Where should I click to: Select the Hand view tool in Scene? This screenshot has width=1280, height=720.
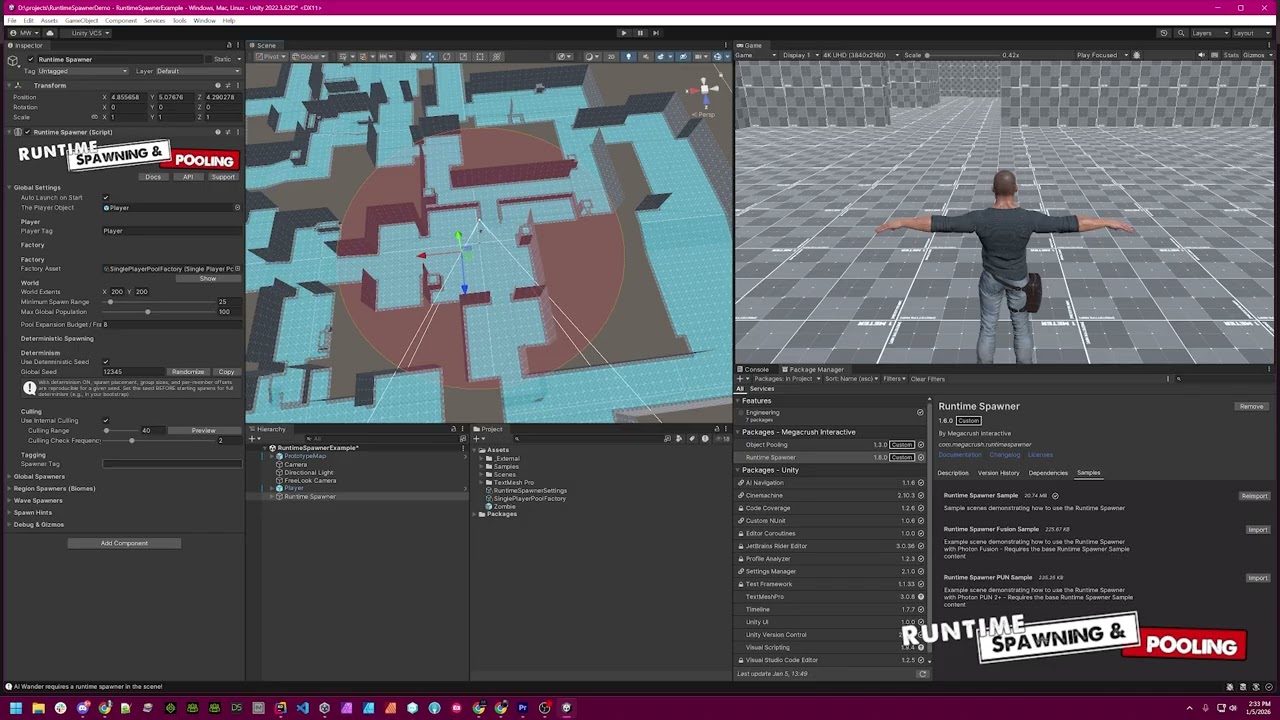click(x=413, y=56)
